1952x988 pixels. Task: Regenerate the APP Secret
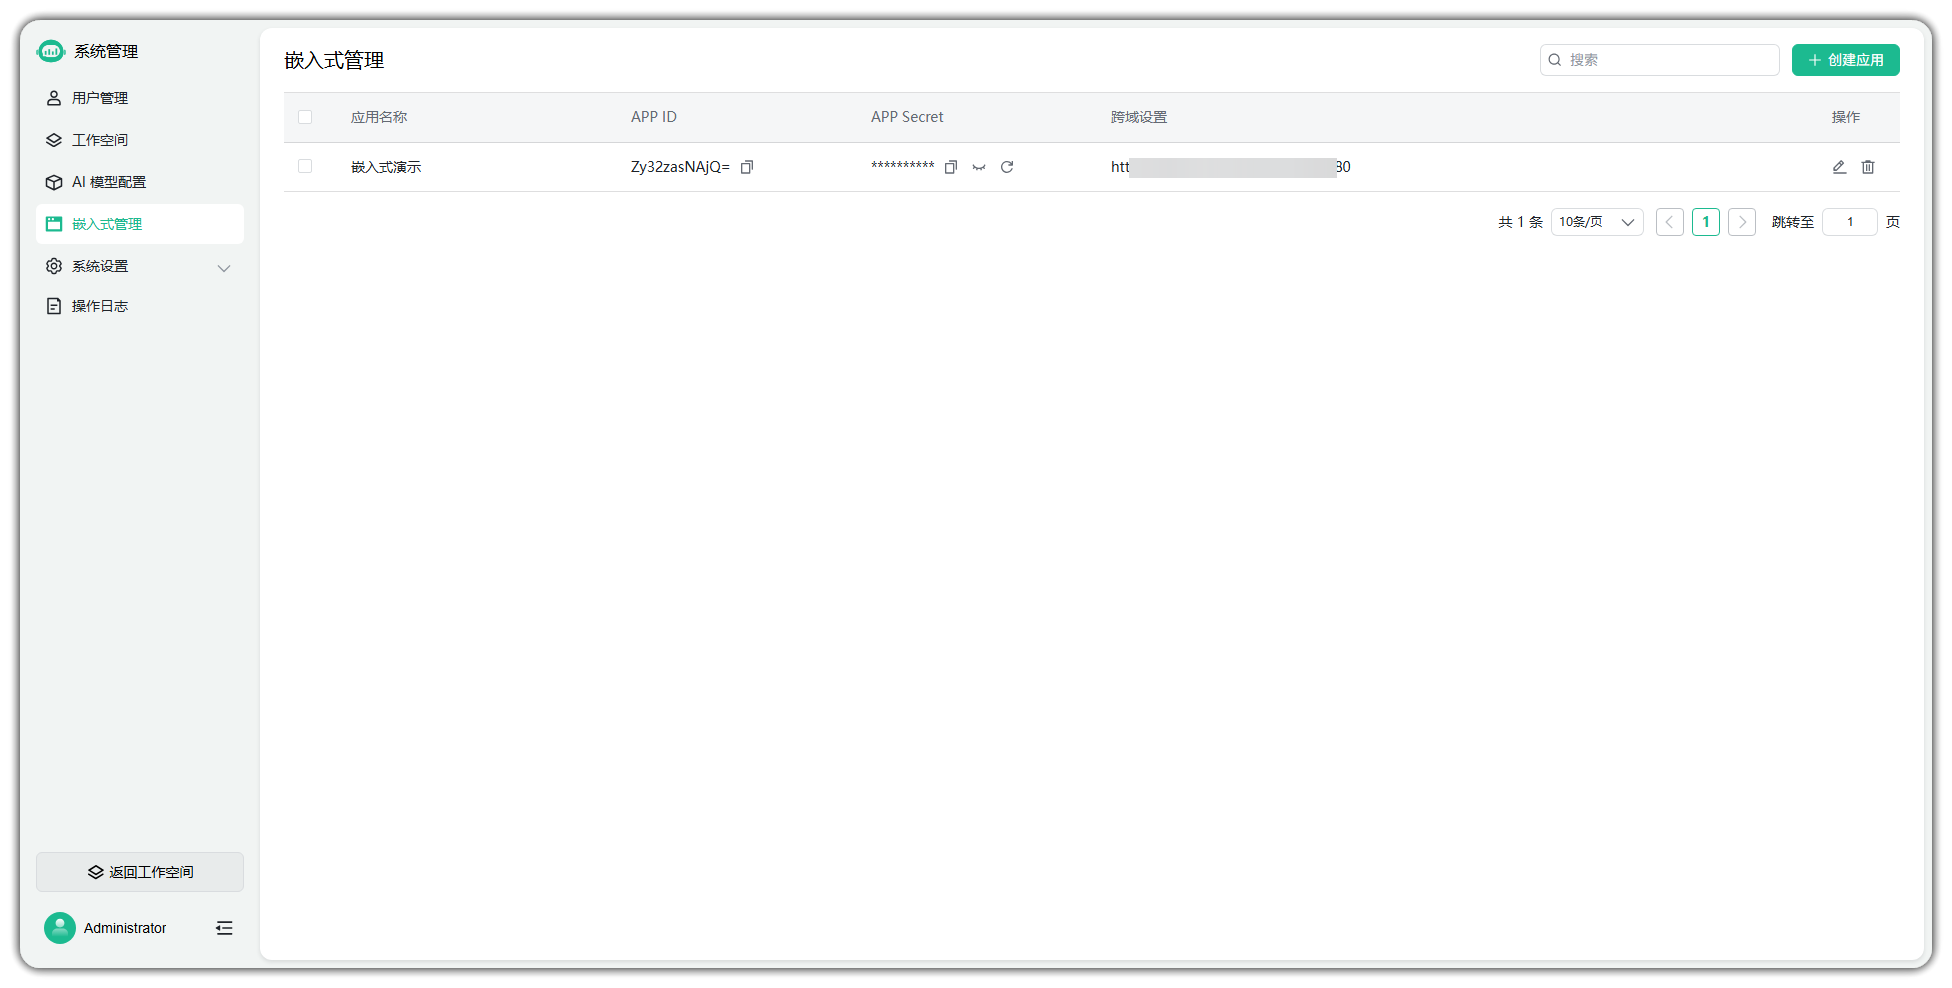(x=1007, y=167)
